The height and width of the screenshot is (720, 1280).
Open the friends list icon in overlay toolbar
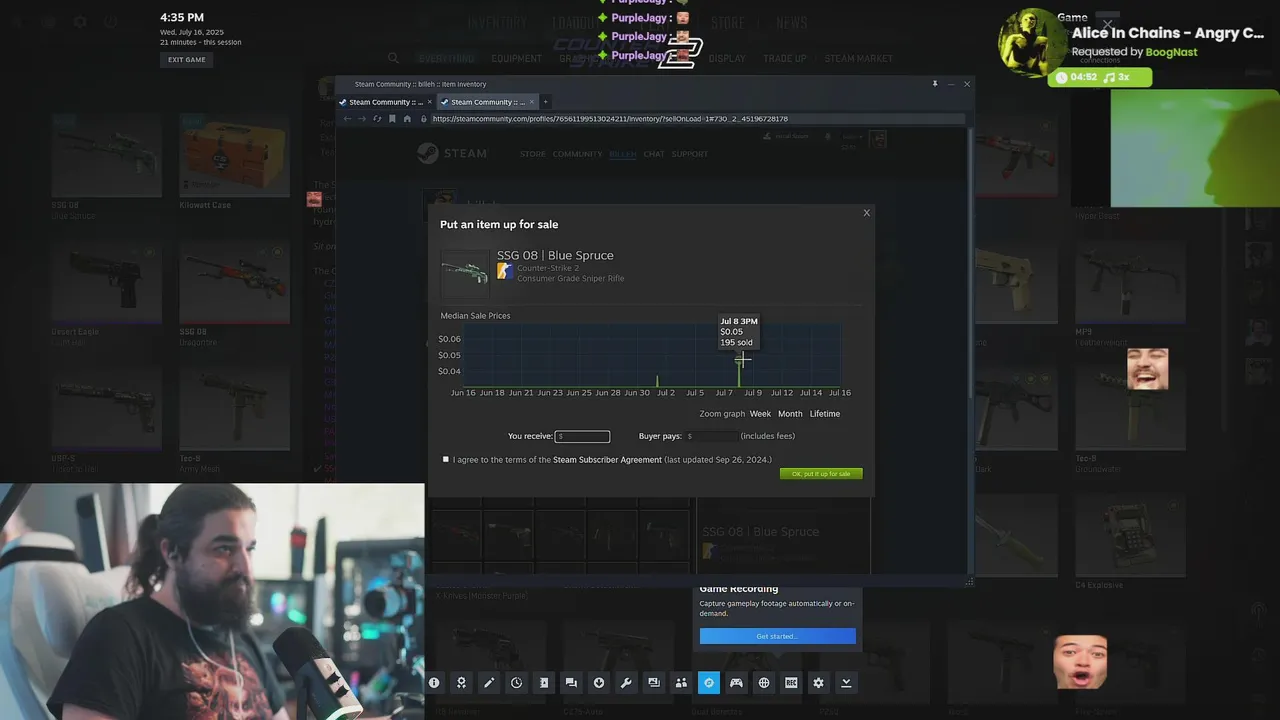coord(681,683)
